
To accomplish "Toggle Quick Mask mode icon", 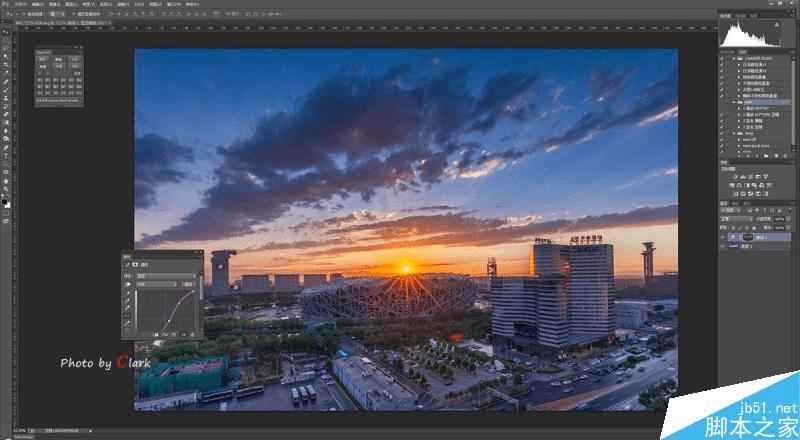I will tap(6, 212).
